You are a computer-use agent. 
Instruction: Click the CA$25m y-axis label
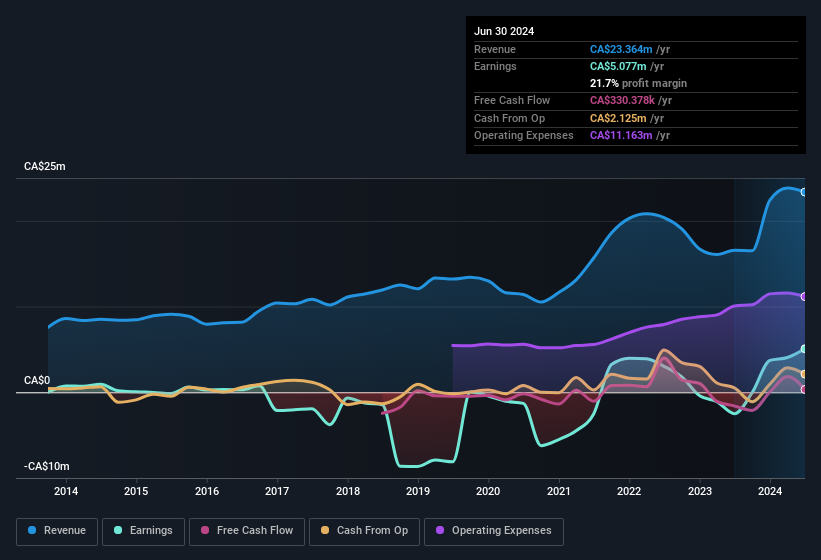click(45, 166)
